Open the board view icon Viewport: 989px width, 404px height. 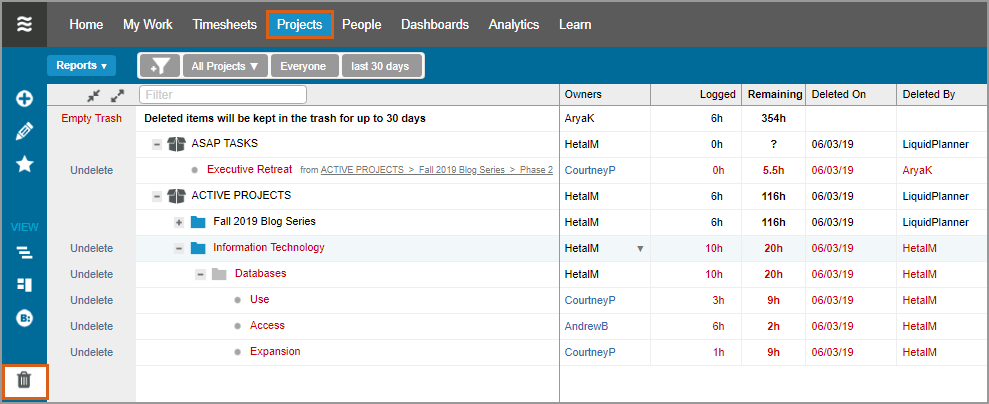click(24, 284)
